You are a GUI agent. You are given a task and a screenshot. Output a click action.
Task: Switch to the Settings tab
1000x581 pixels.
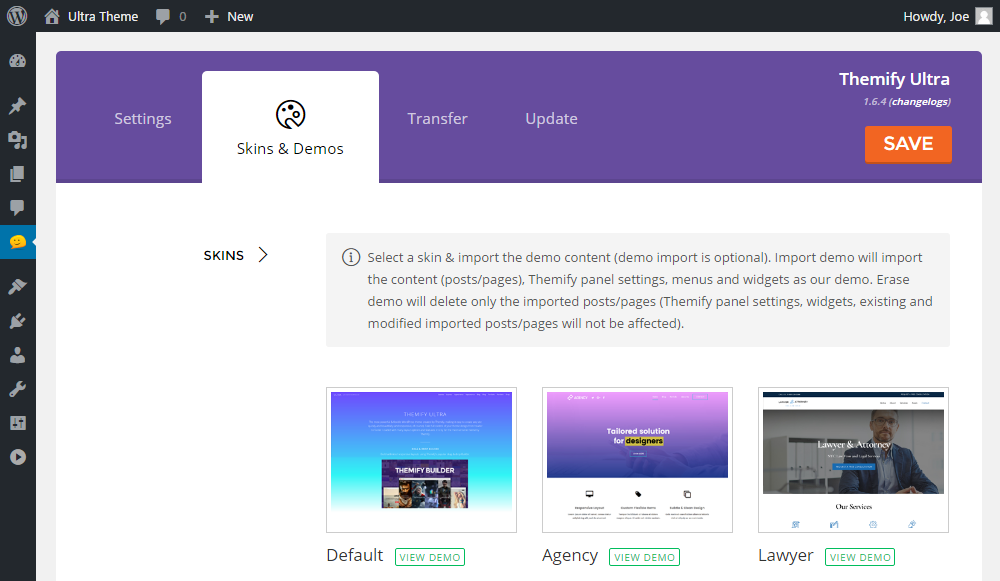[x=143, y=119]
